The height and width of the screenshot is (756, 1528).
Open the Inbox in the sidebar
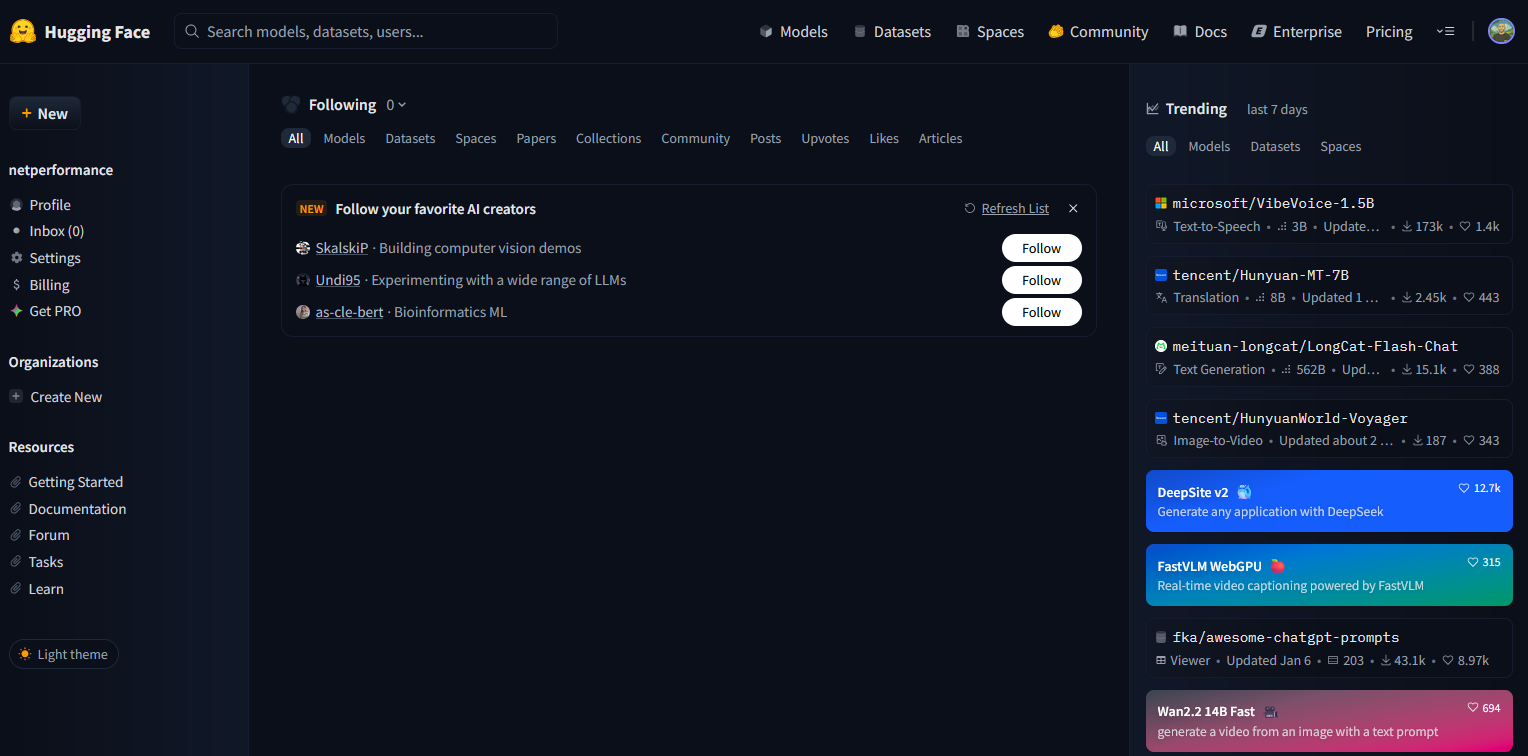56,231
